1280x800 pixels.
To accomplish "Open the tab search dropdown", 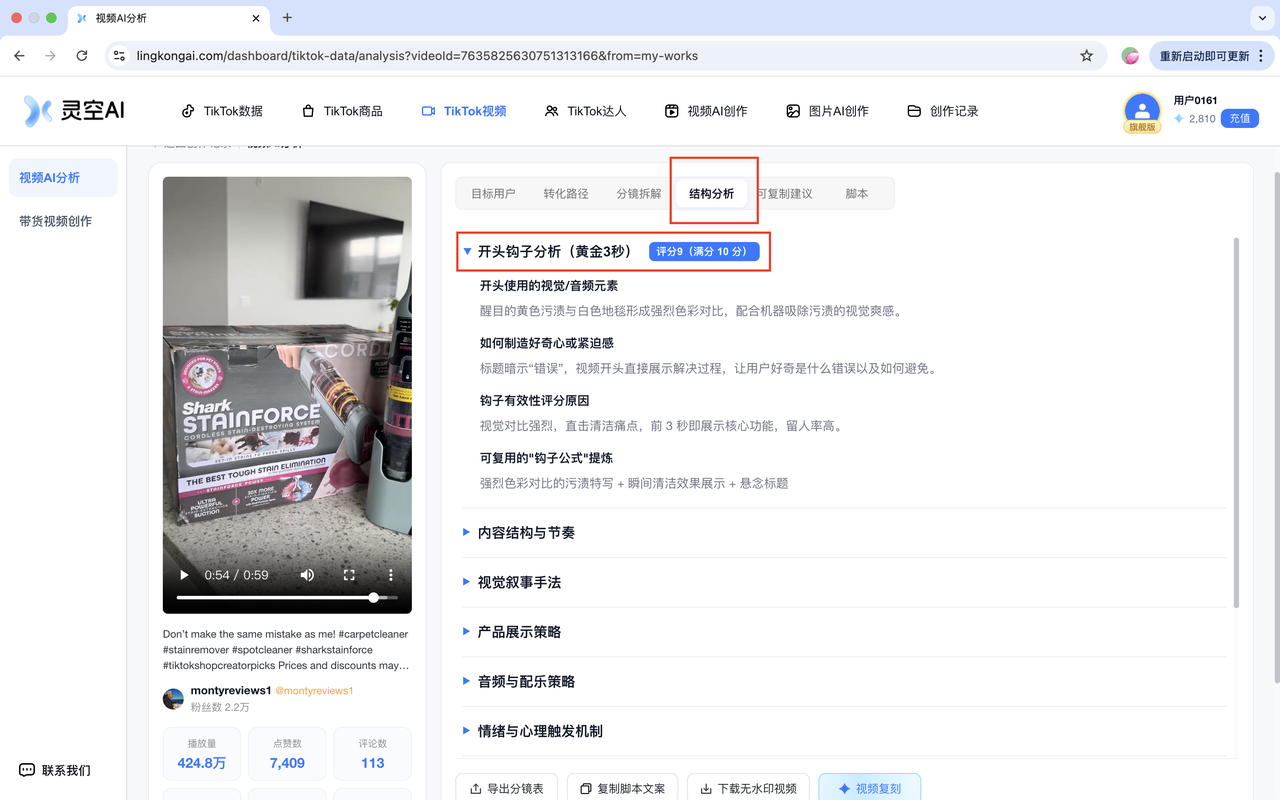I will pyautogui.click(x=1260, y=18).
